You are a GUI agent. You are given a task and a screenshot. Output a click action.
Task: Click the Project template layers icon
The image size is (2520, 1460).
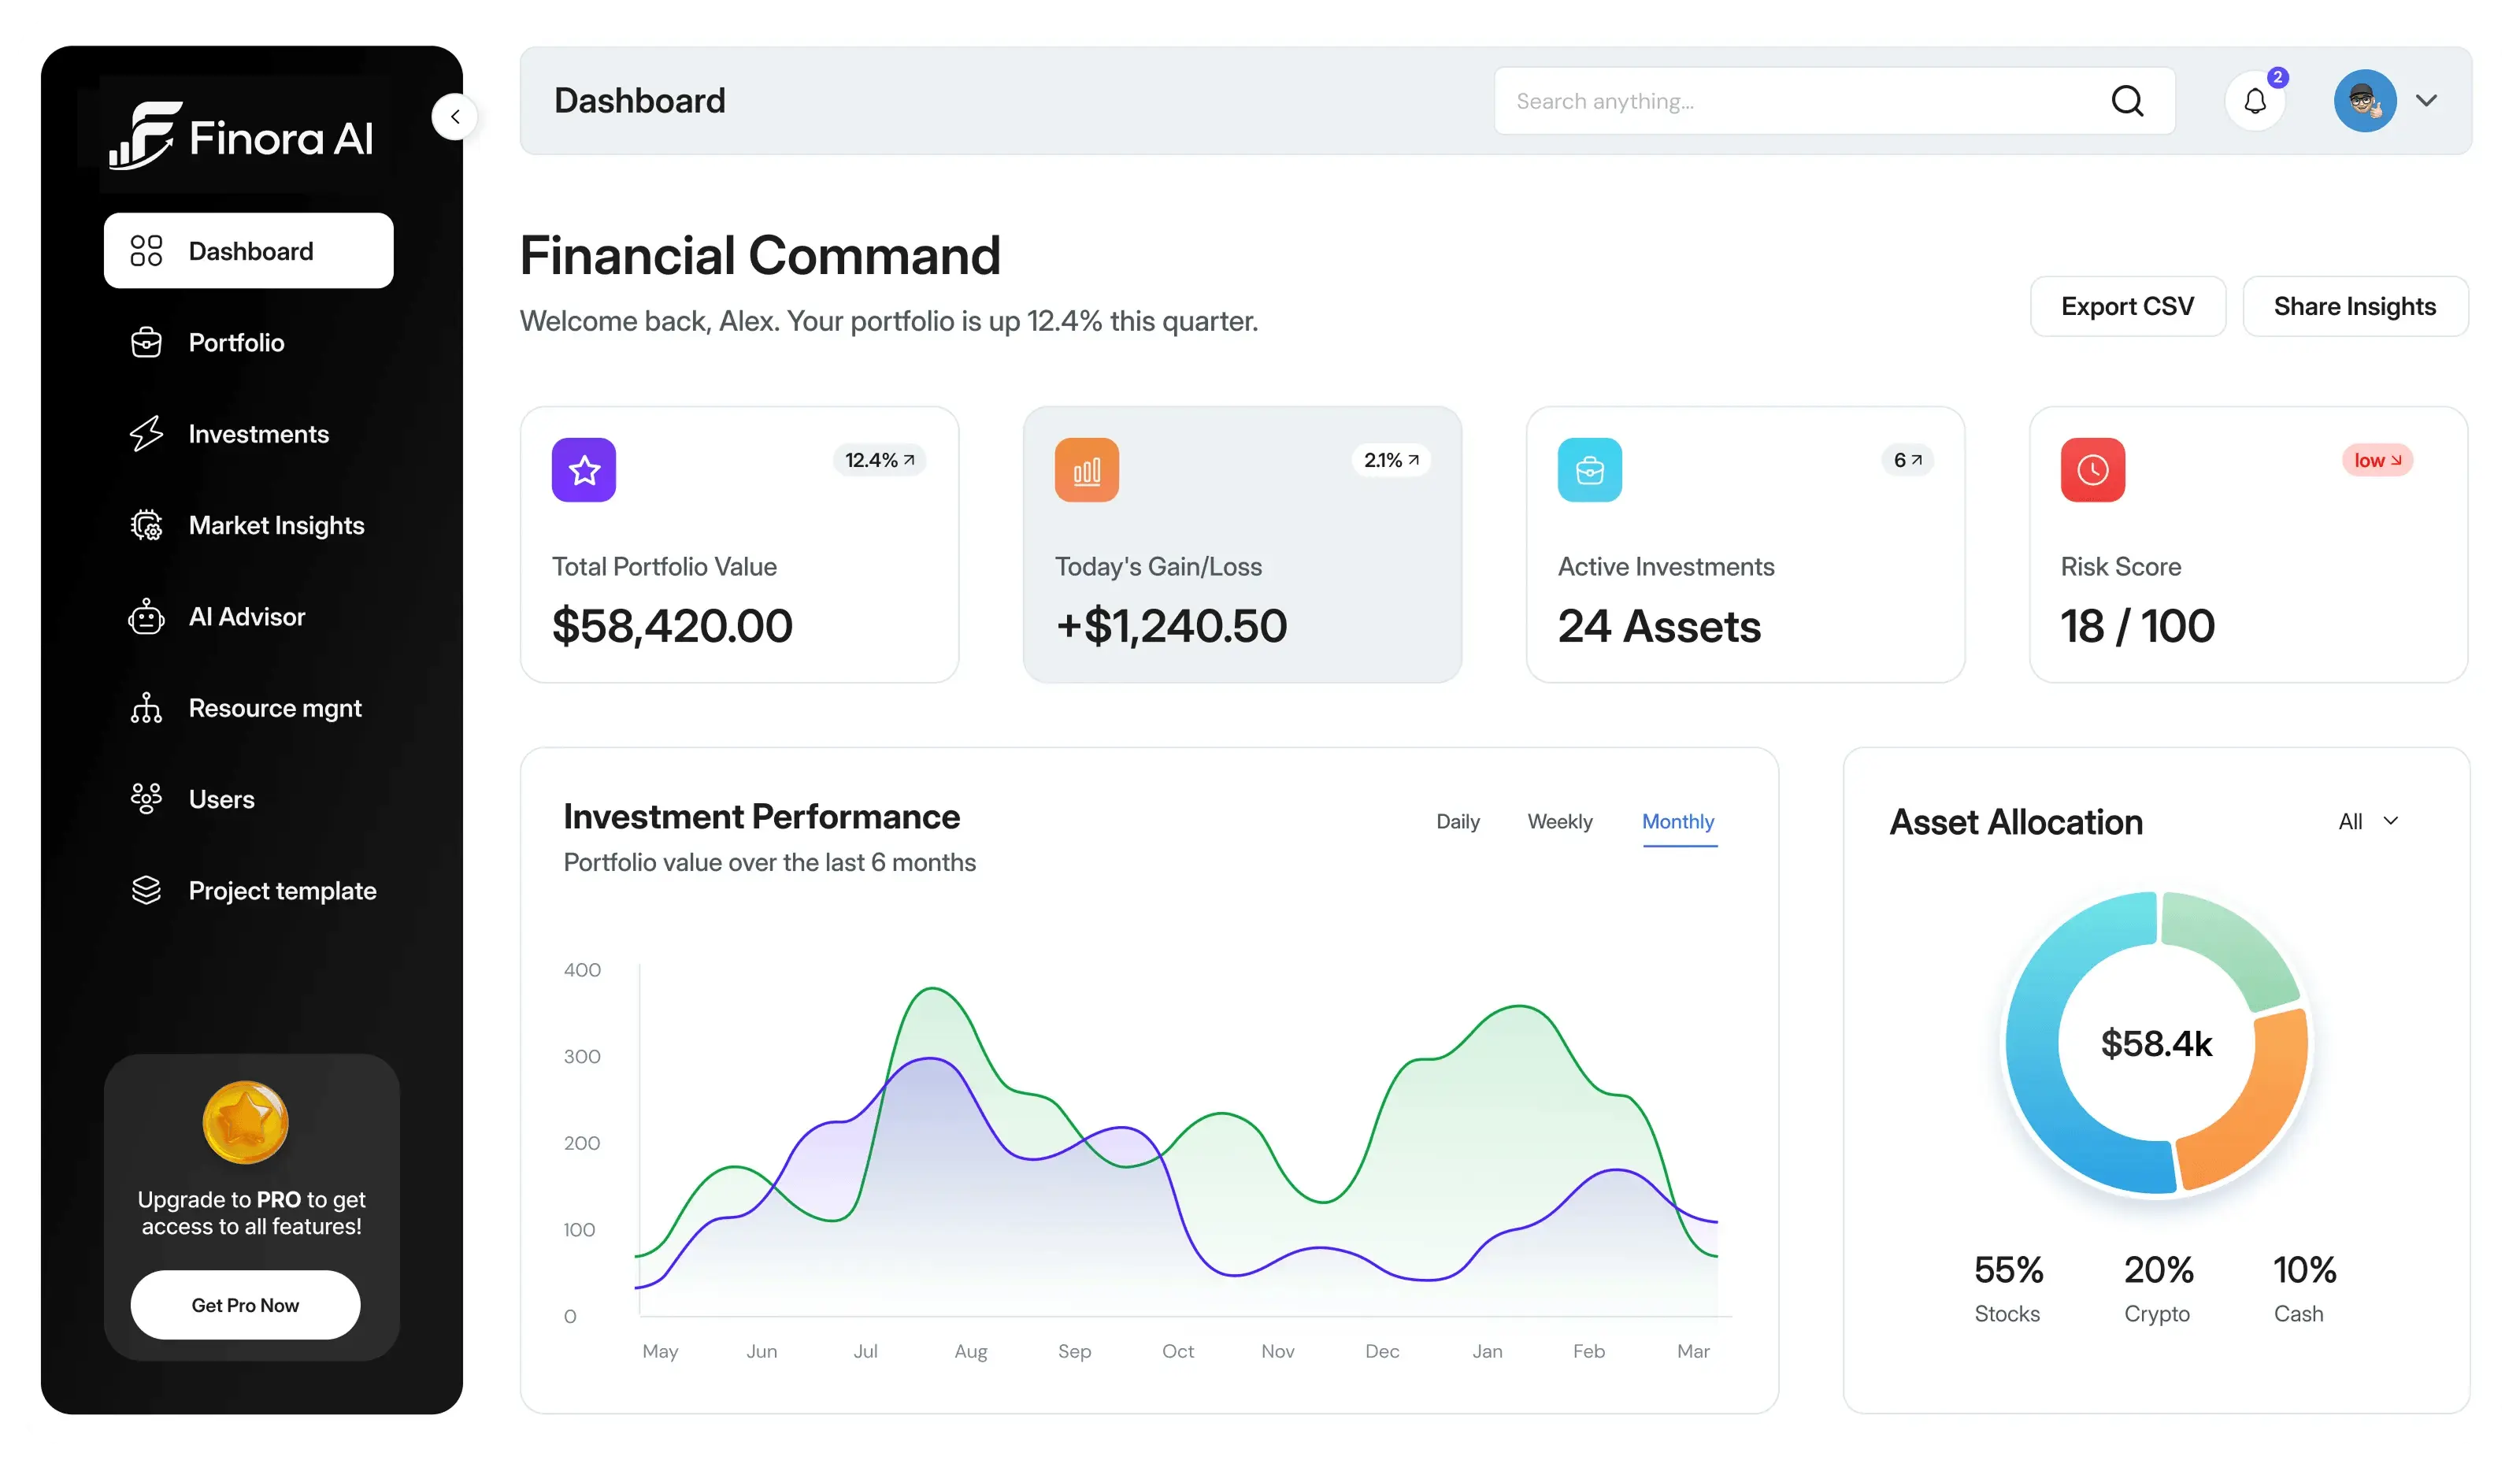146,890
